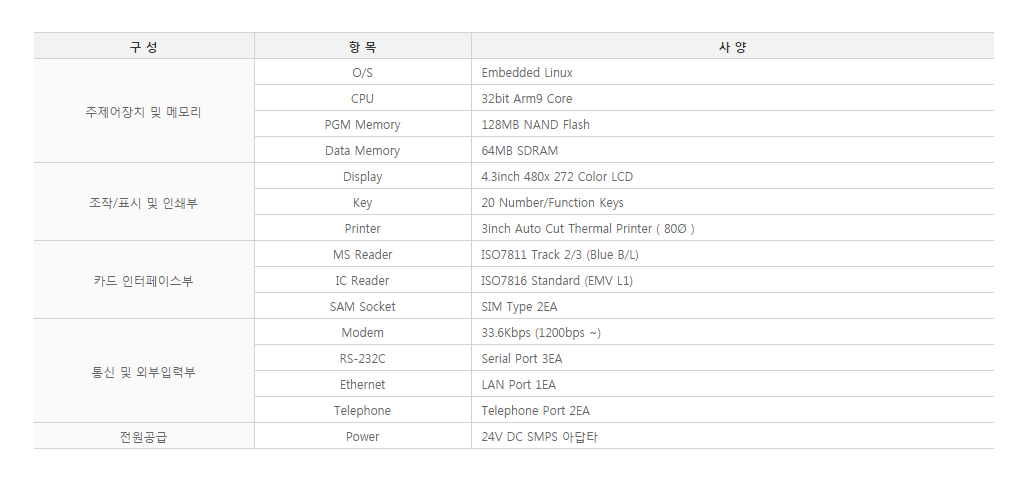Click the 항목 column header
Image resolution: width=1028 pixels, height=488 pixels.
[362, 47]
